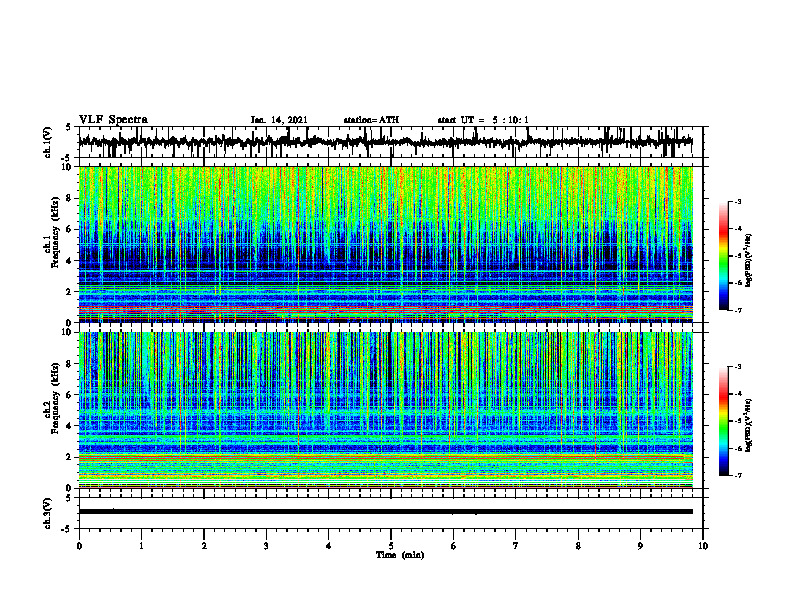The height and width of the screenshot is (612, 792).
Task: Click time axis tick label "2"
Action: [x=204, y=546]
